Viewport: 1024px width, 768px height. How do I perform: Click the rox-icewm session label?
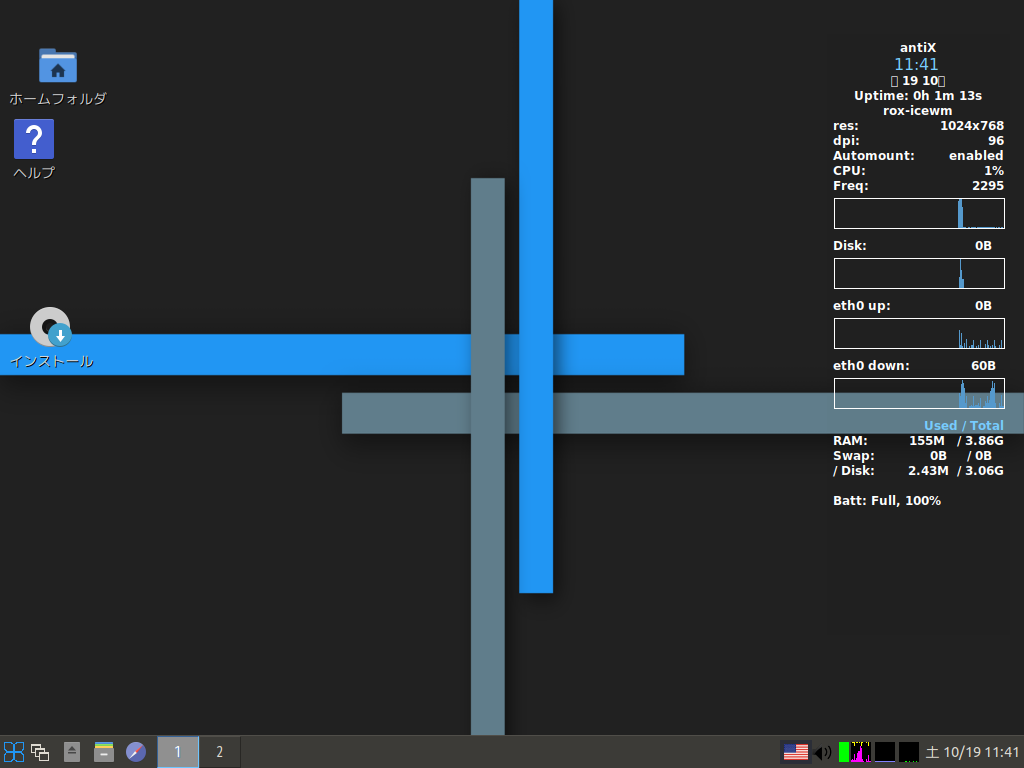pyautogui.click(x=918, y=111)
